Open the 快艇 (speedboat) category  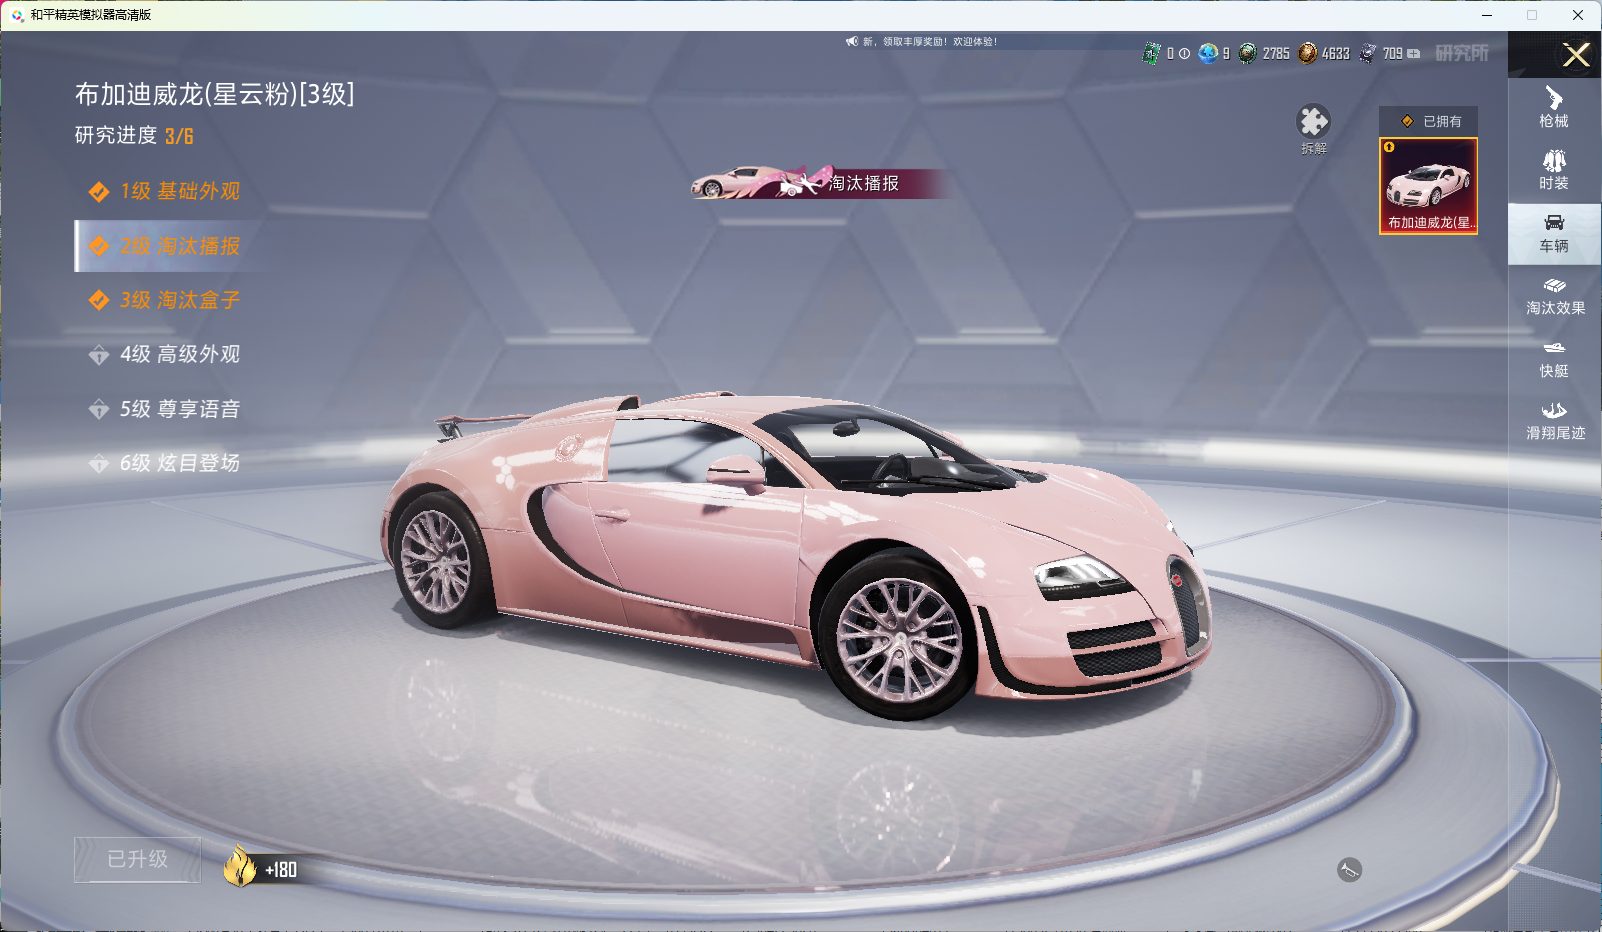pos(1553,358)
